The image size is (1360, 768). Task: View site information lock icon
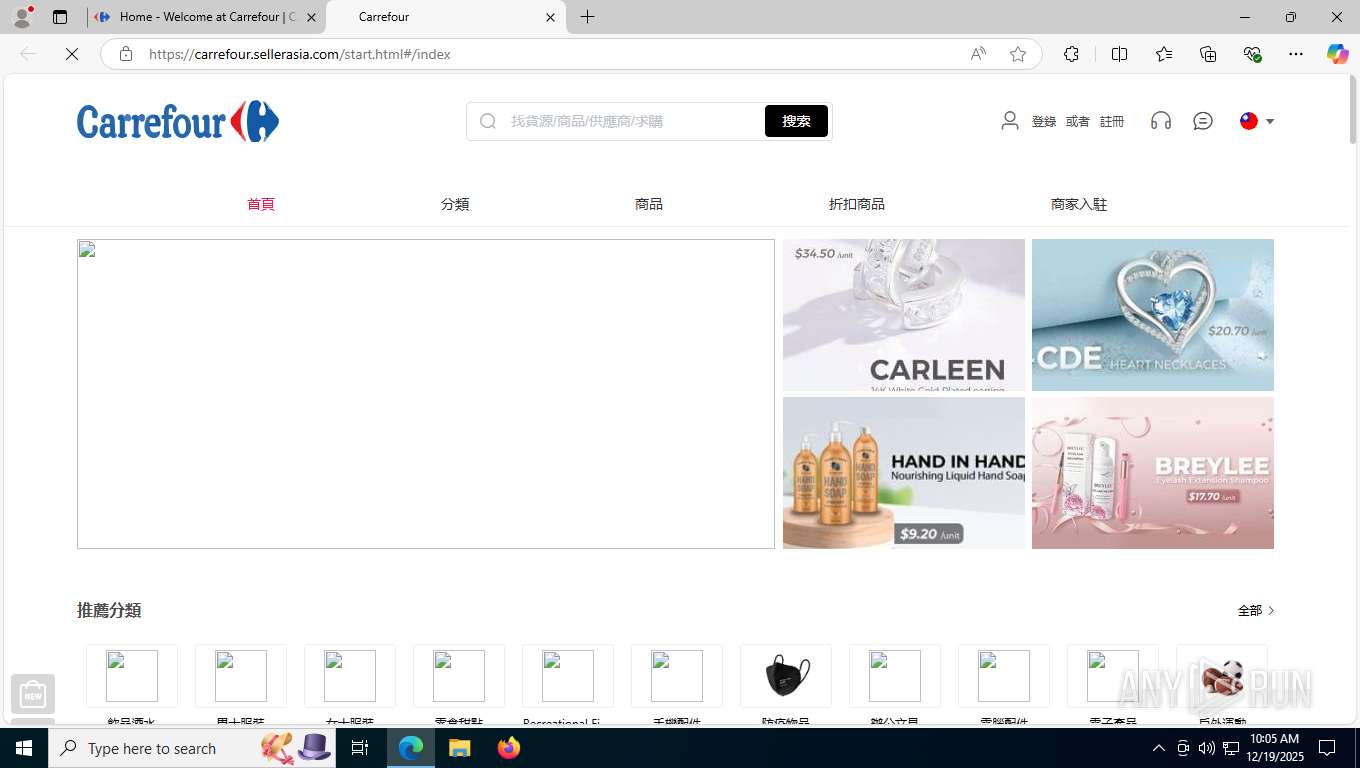coord(125,54)
